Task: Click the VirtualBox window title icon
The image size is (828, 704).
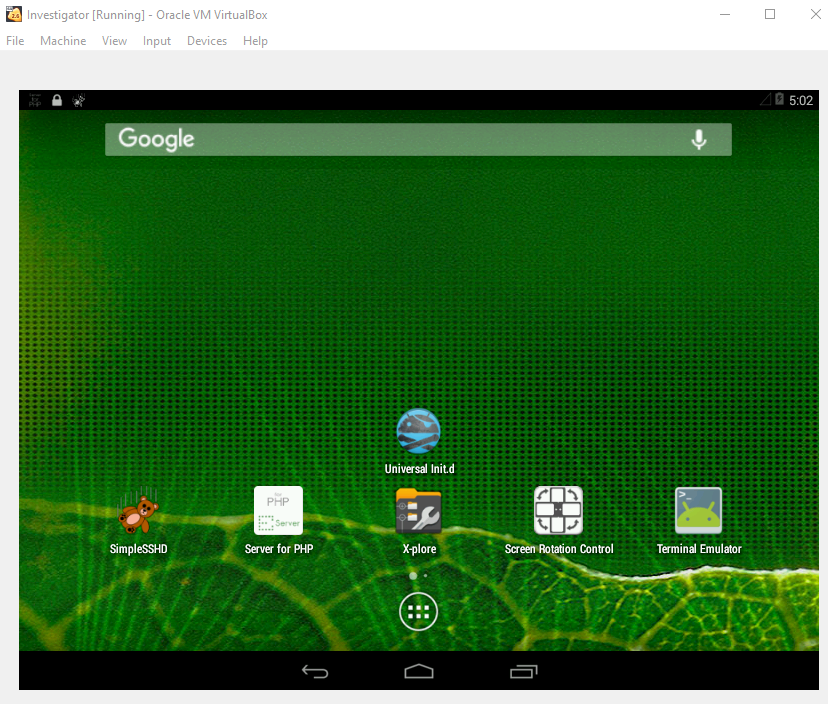Action: click(x=14, y=14)
